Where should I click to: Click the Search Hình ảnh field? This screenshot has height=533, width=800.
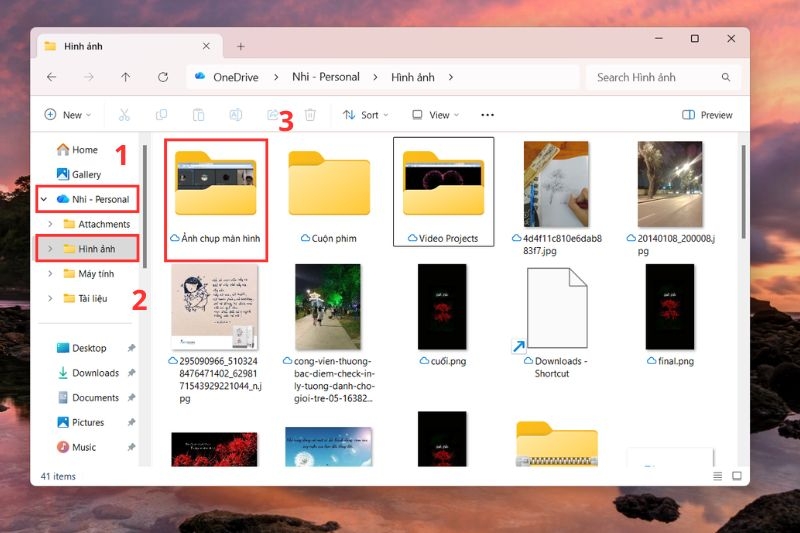point(663,77)
